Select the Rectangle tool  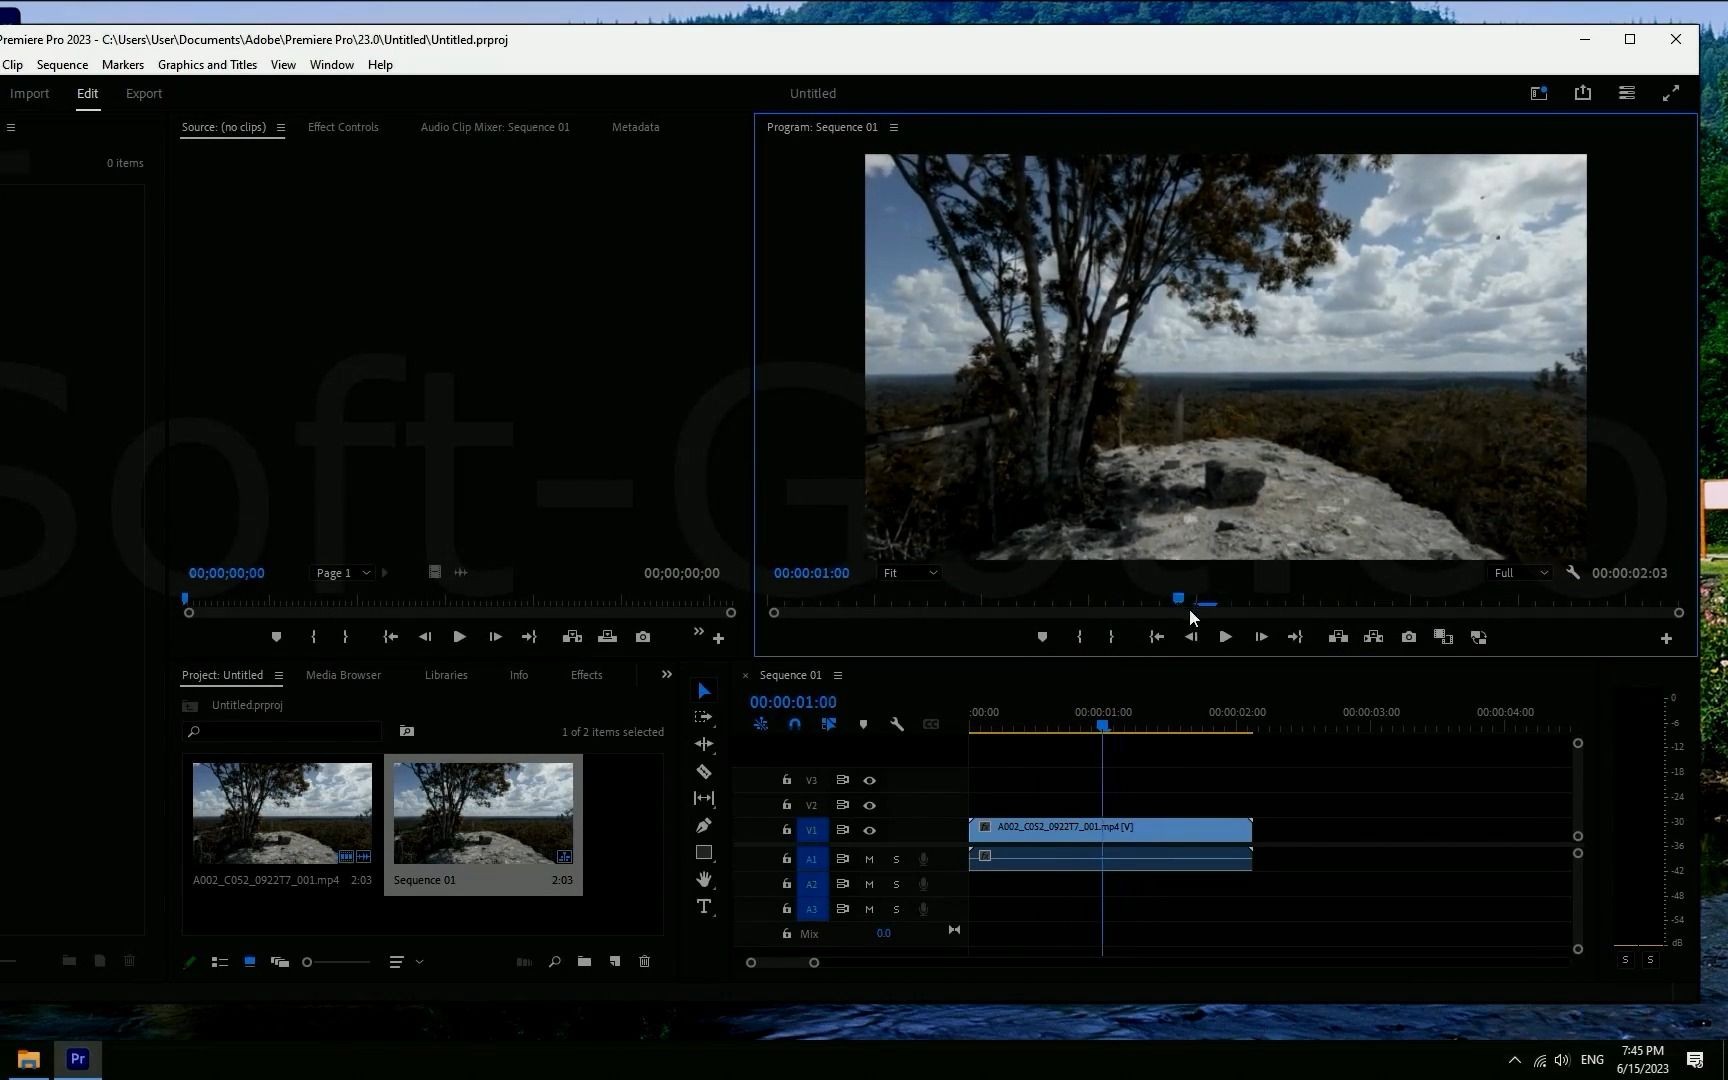[704, 852]
